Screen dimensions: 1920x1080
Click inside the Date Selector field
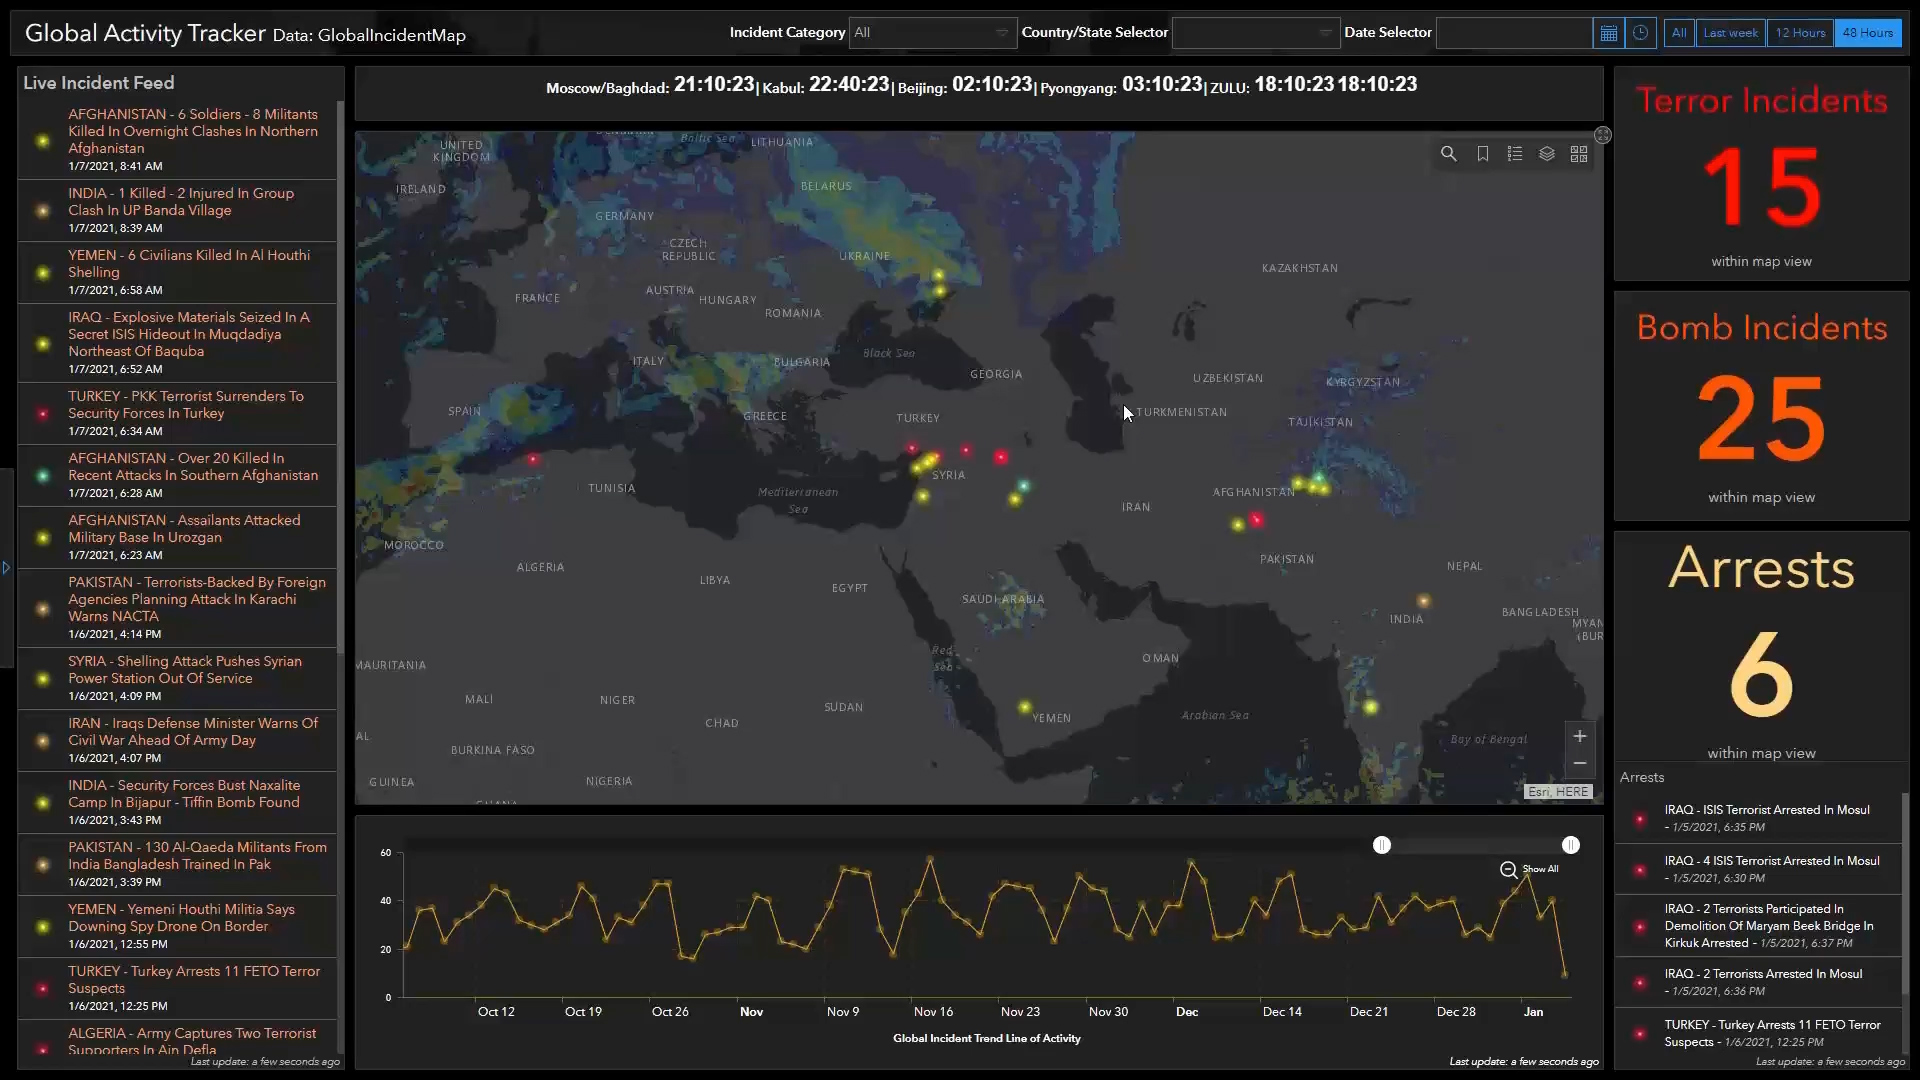(1513, 33)
